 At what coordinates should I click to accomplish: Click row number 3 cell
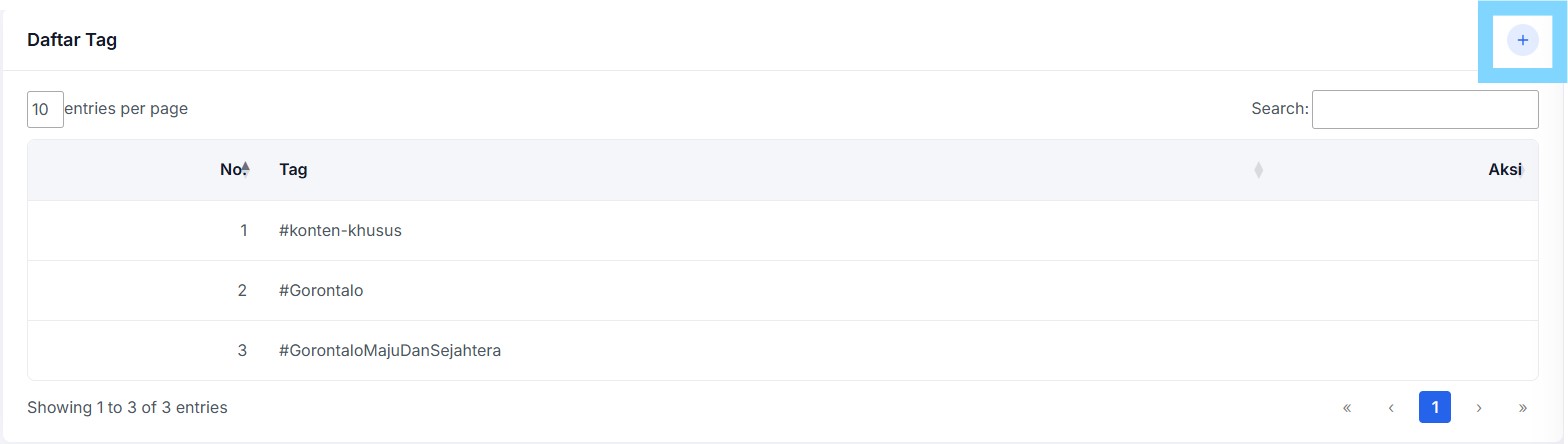(146, 350)
